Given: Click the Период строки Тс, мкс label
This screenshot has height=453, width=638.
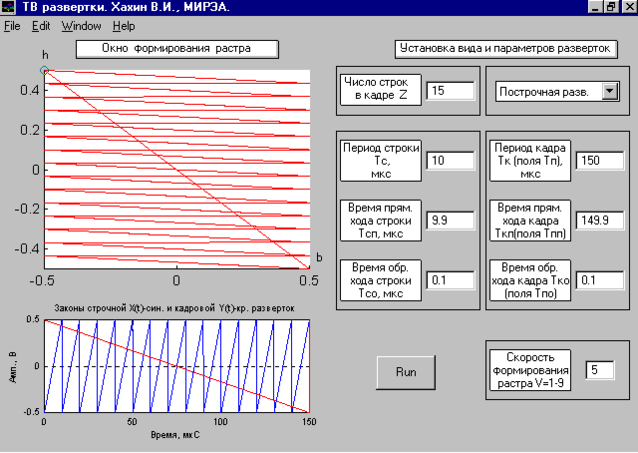Looking at the screenshot, I should 380,160.
